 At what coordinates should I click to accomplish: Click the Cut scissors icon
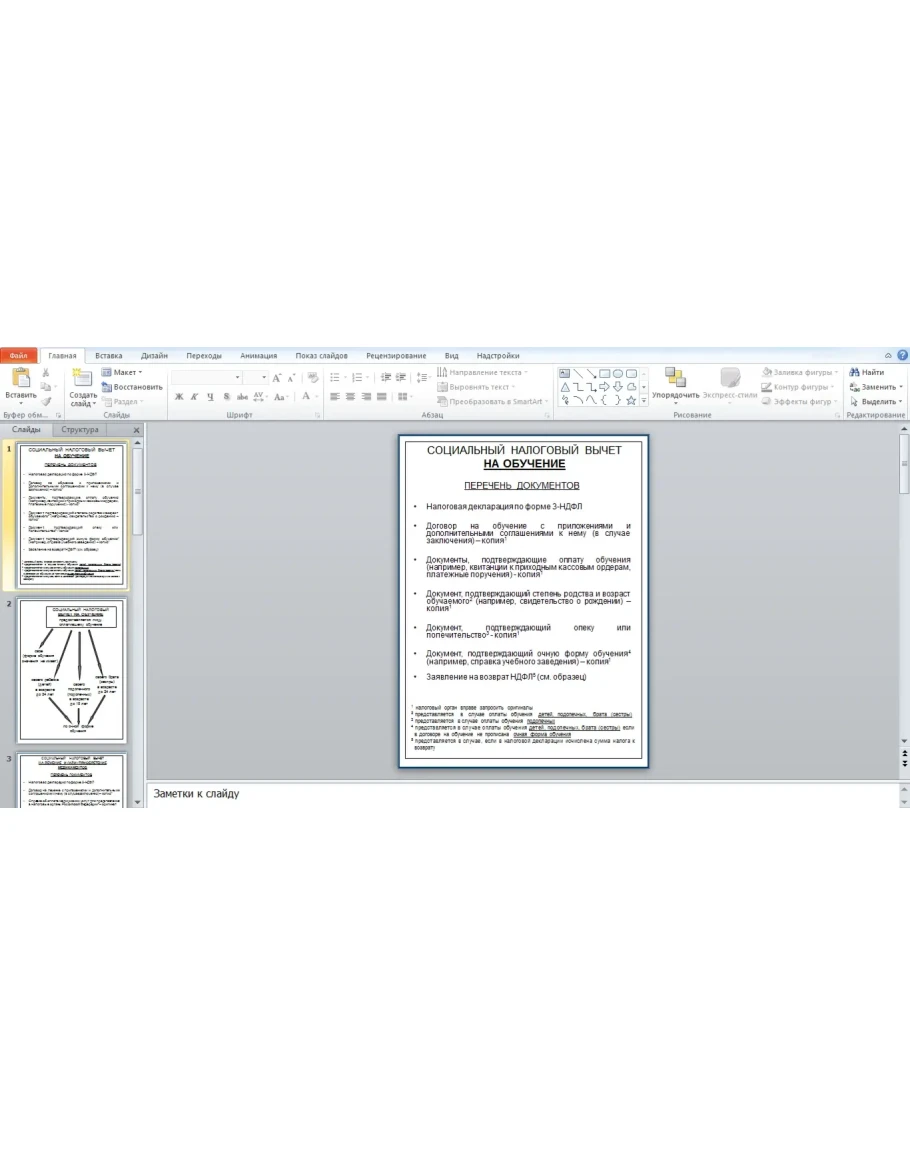coord(46,372)
